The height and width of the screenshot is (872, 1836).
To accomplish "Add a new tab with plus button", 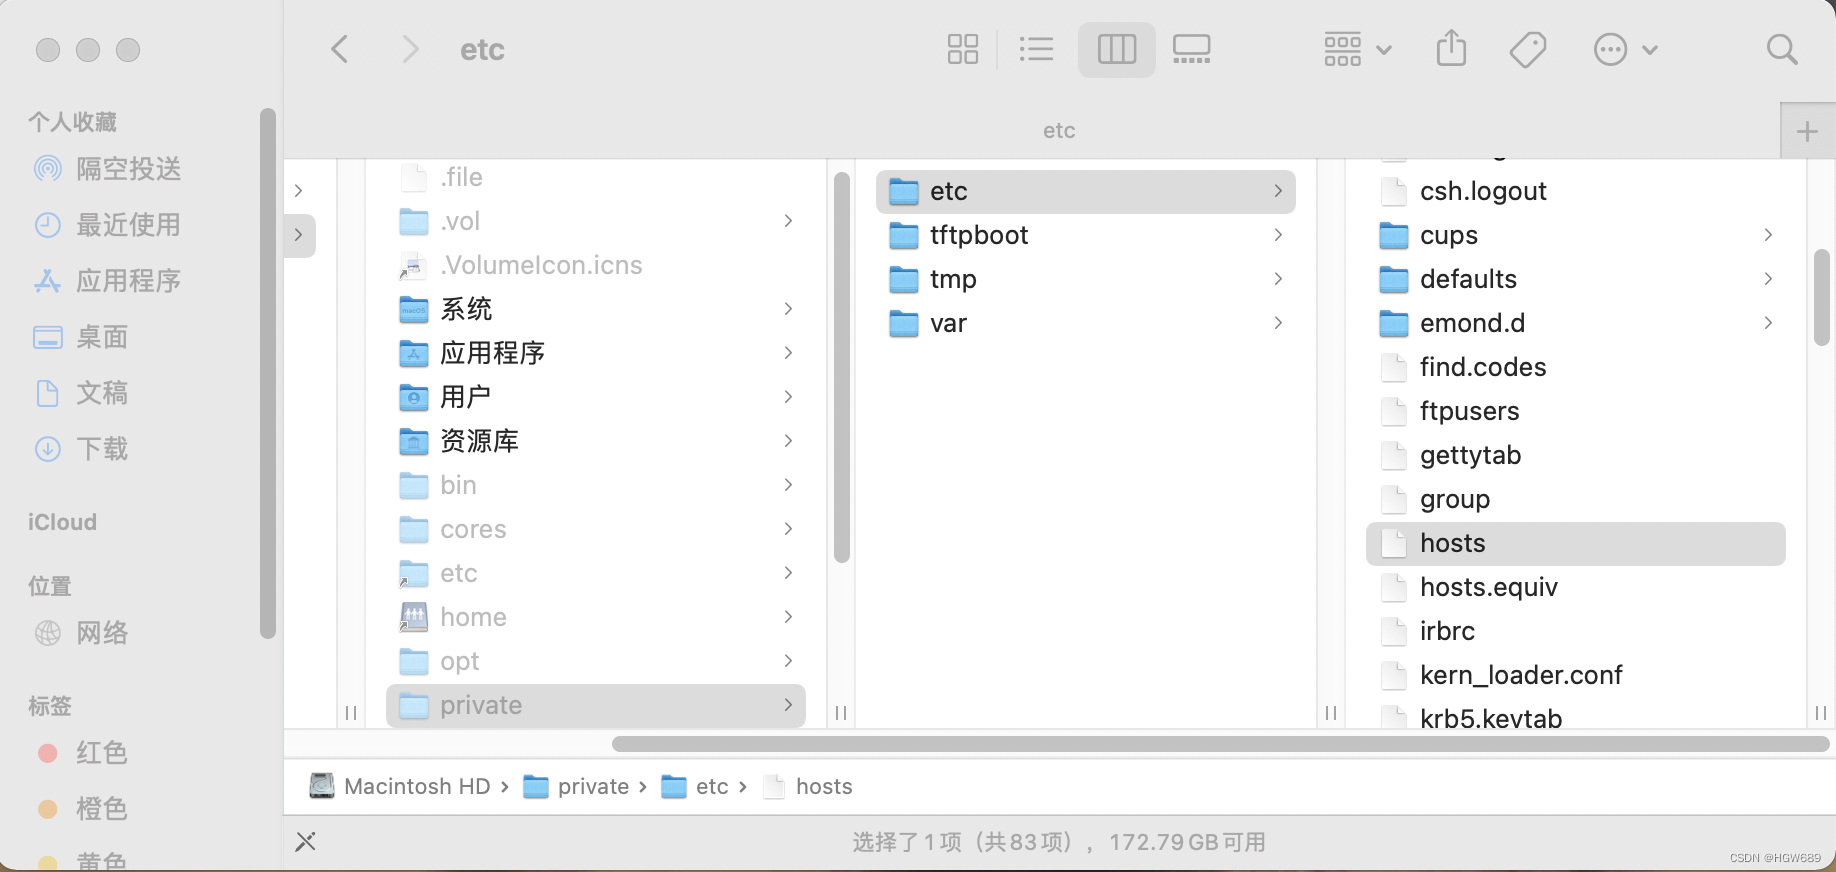I will point(1807,131).
